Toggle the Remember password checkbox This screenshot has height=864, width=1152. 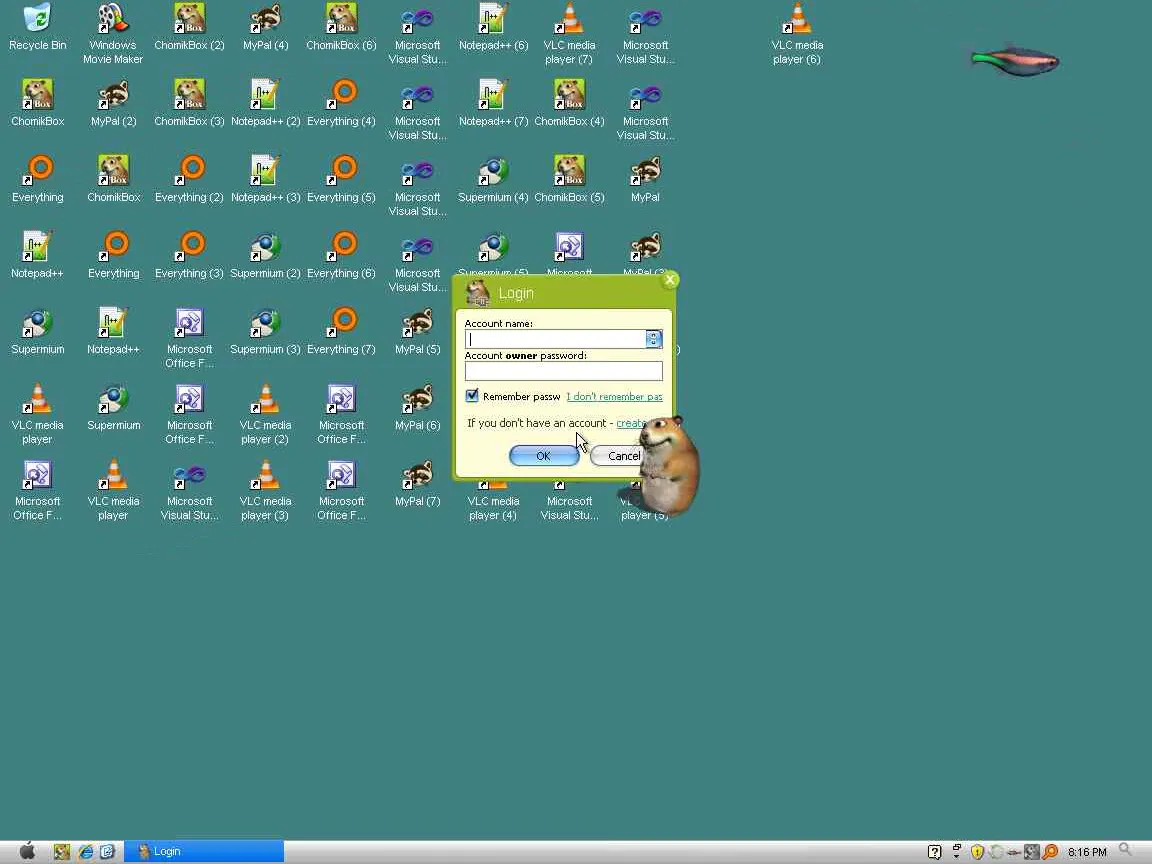click(472, 396)
